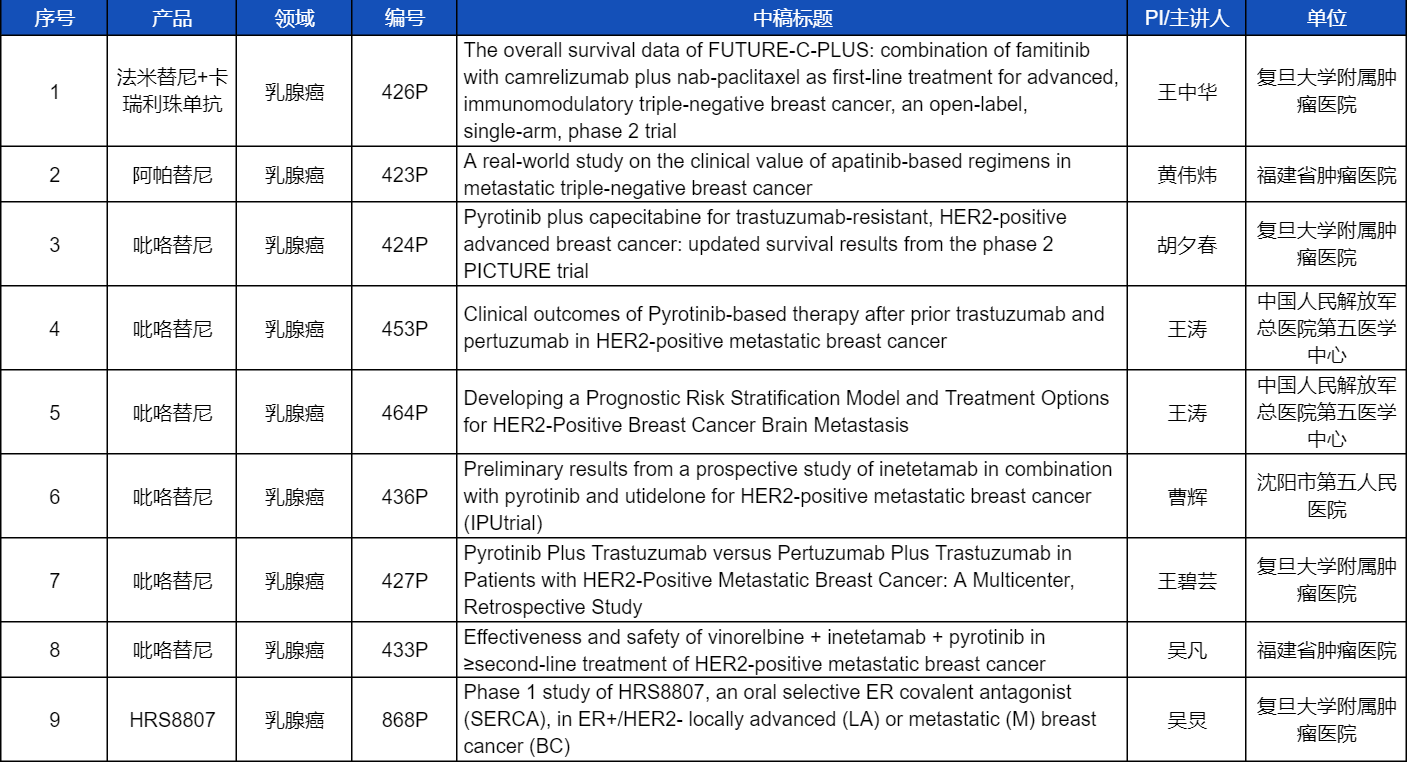Click the PI/主讲人 column header

pos(1186,18)
